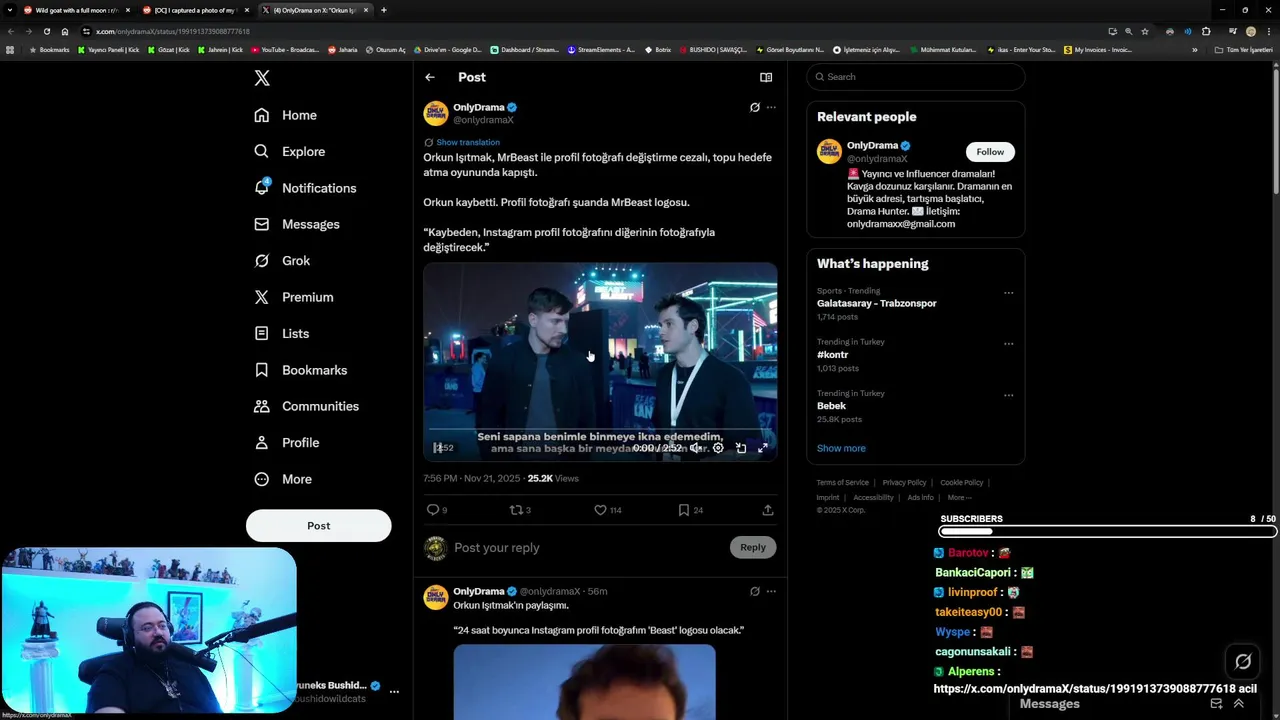The height and width of the screenshot is (720, 1280).
Task: Click 25.2K Views count
Action: tap(553, 479)
